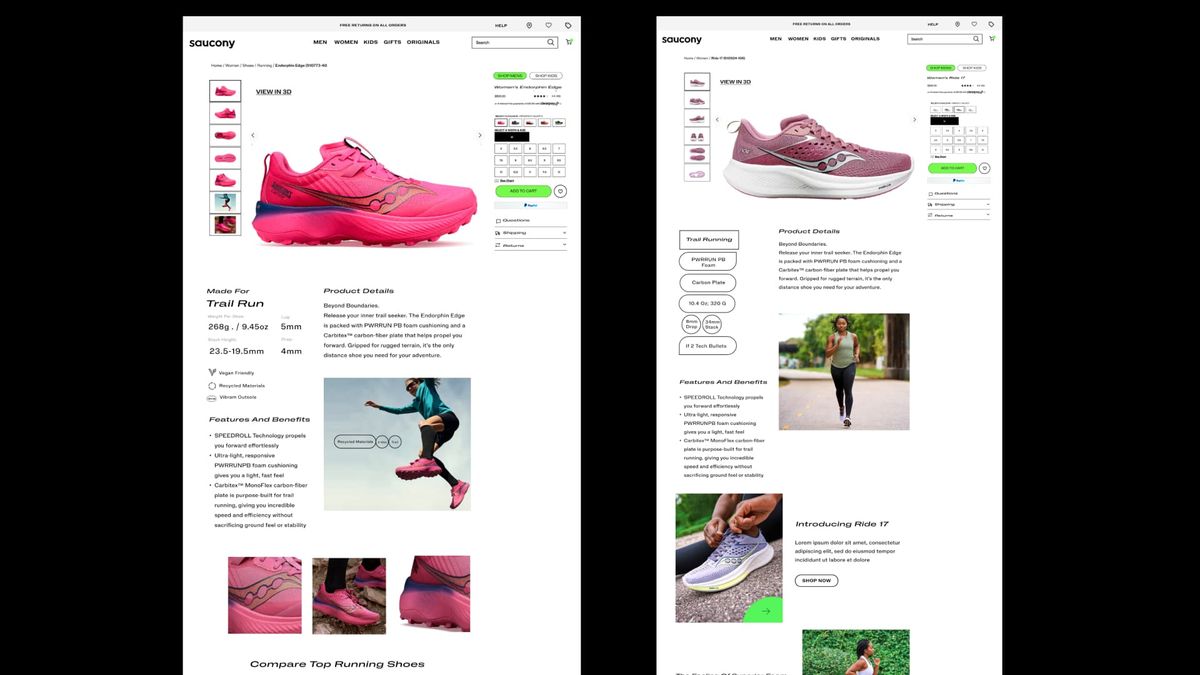Open wishlist heart in Endorphin Edge page header
This screenshot has height=675, width=1200.
pos(548,25)
